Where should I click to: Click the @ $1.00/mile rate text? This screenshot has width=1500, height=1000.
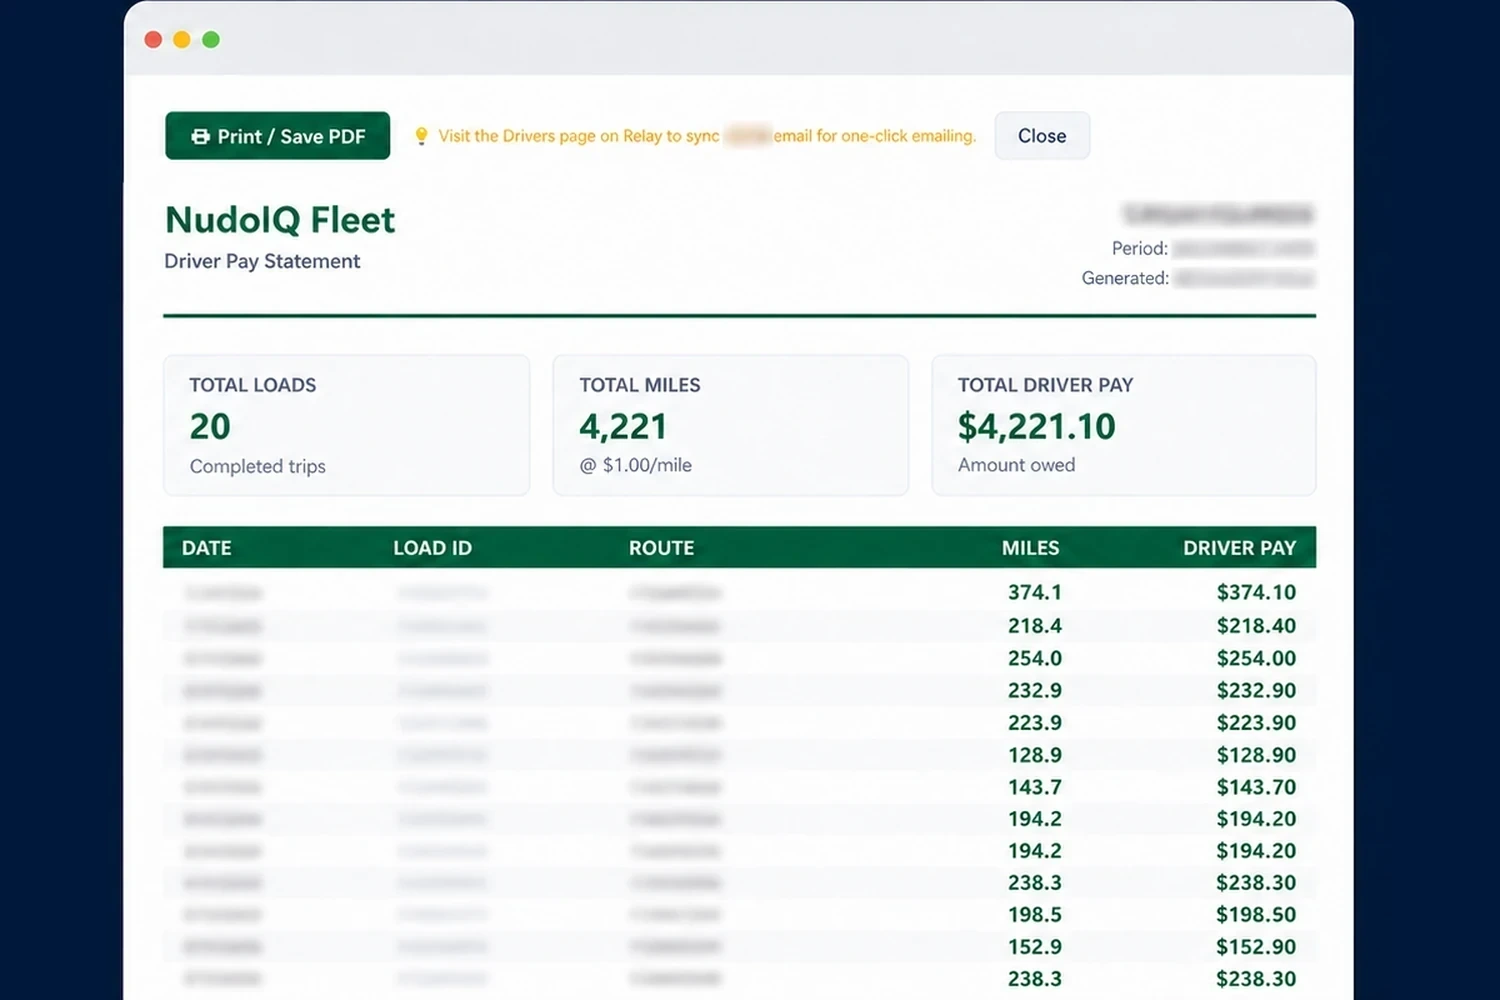[636, 465]
